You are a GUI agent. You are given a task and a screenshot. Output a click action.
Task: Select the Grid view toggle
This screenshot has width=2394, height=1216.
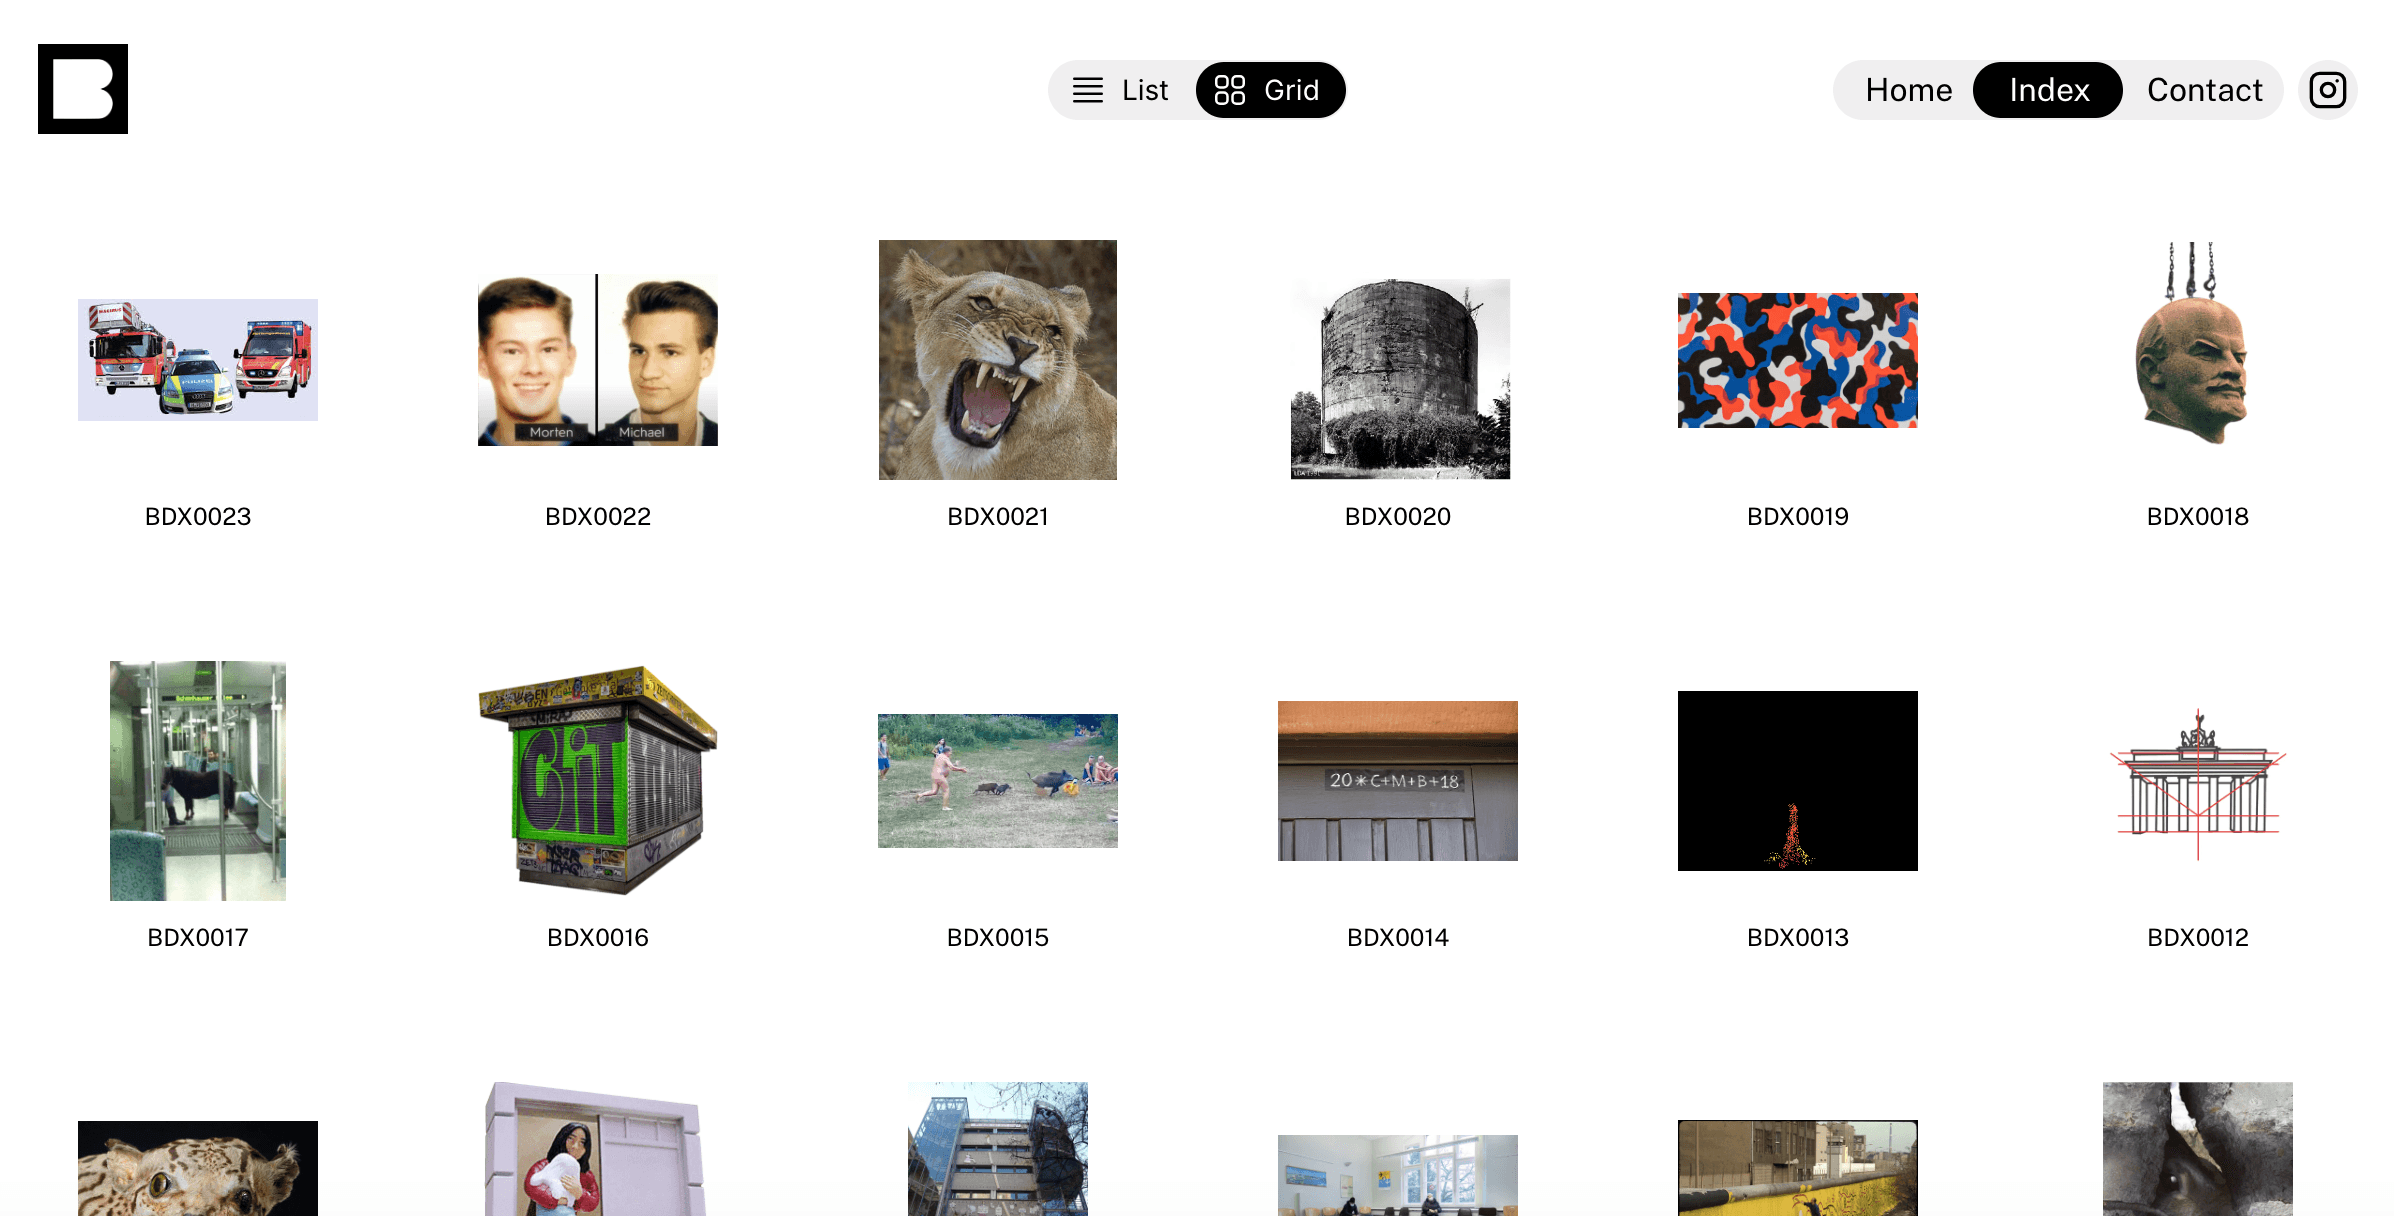(x=1270, y=90)
